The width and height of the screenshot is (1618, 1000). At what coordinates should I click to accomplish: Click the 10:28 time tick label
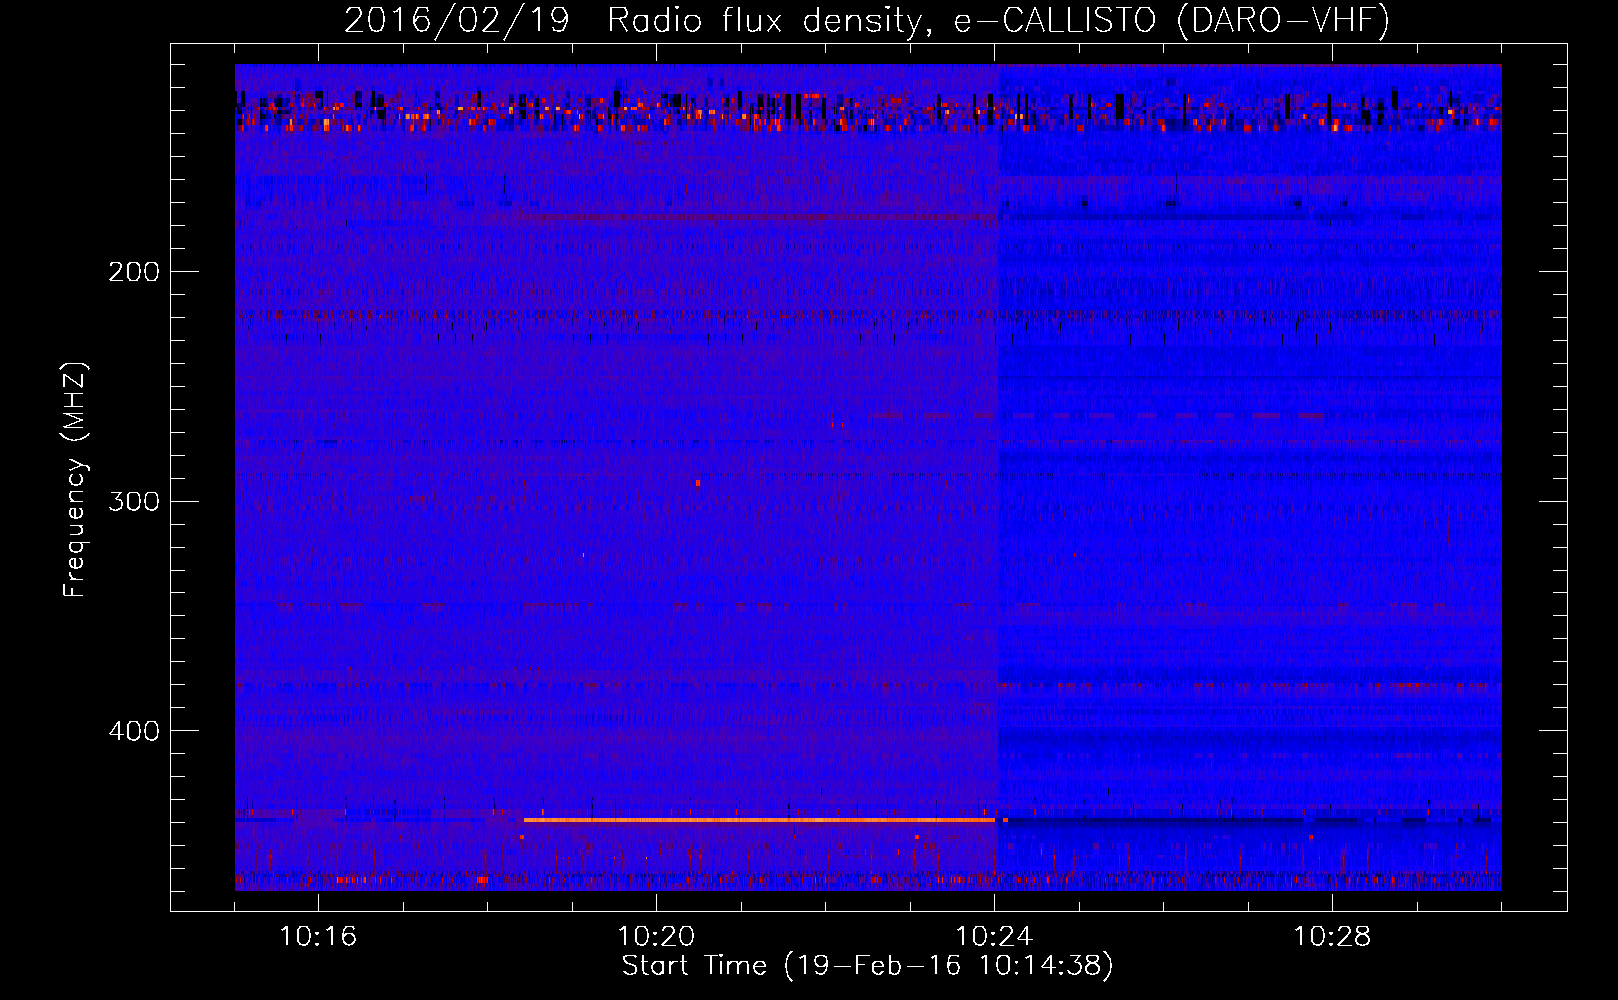point(1332,937)
